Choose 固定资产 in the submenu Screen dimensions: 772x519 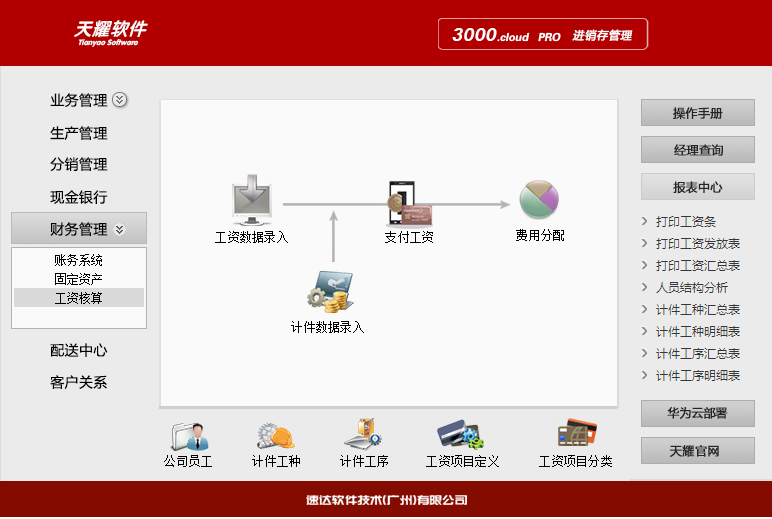point(79,279)
